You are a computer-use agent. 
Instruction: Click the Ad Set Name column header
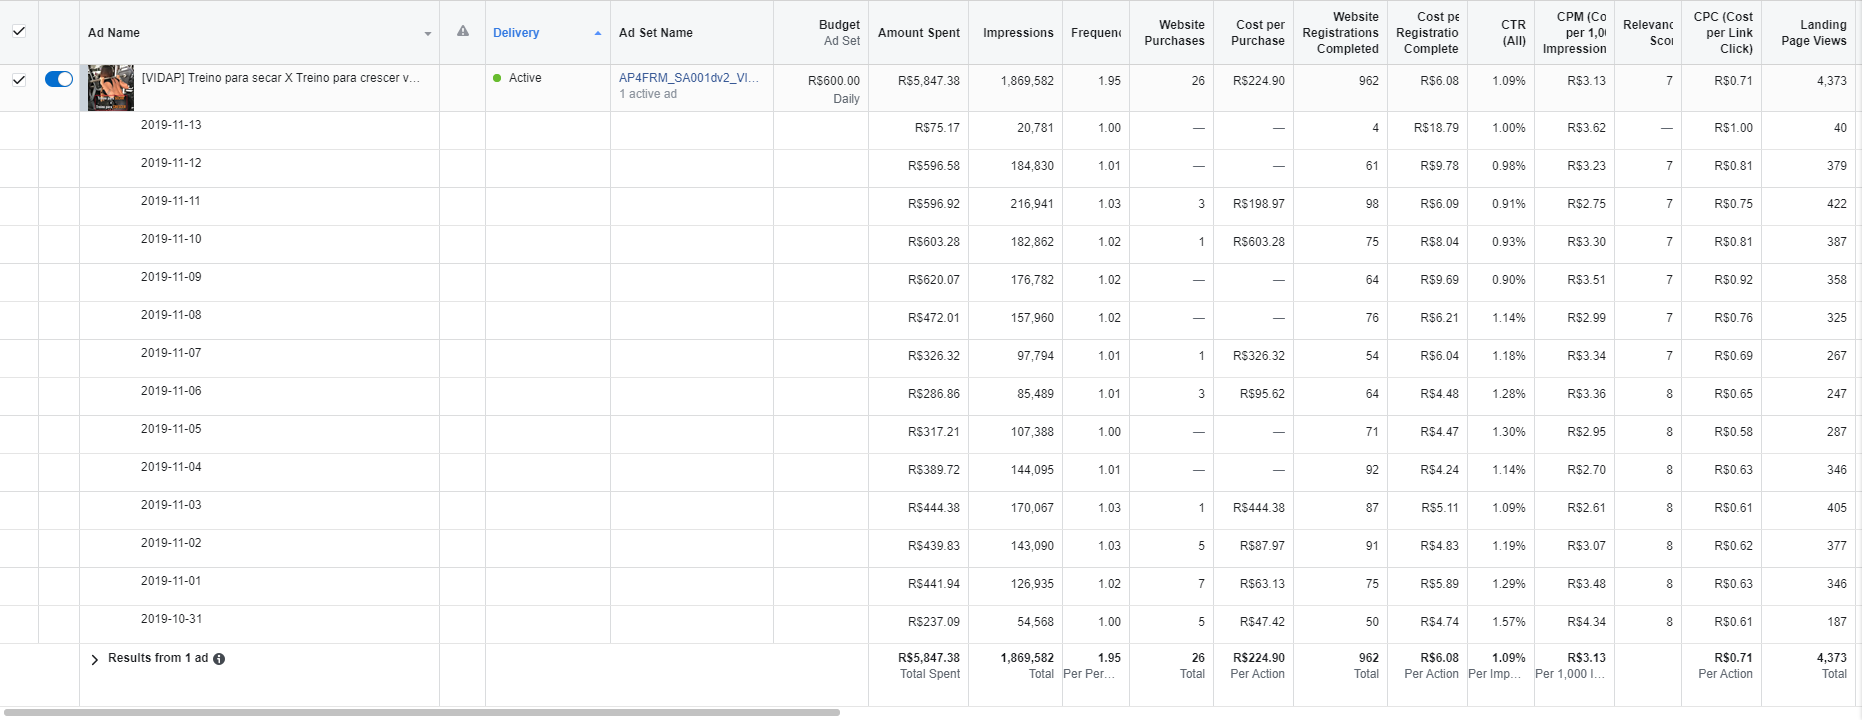click(x=655, y=33)
